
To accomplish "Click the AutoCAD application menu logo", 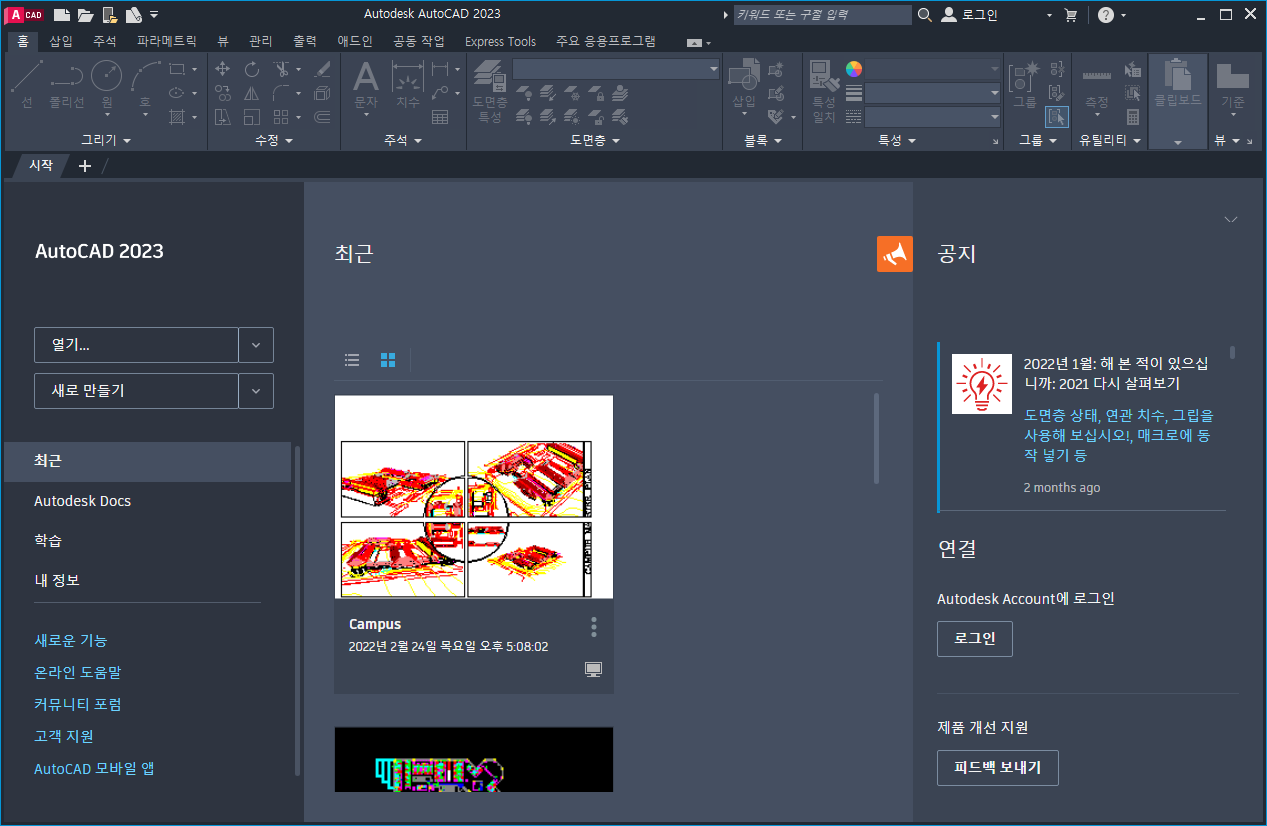I will coord(25,14).
